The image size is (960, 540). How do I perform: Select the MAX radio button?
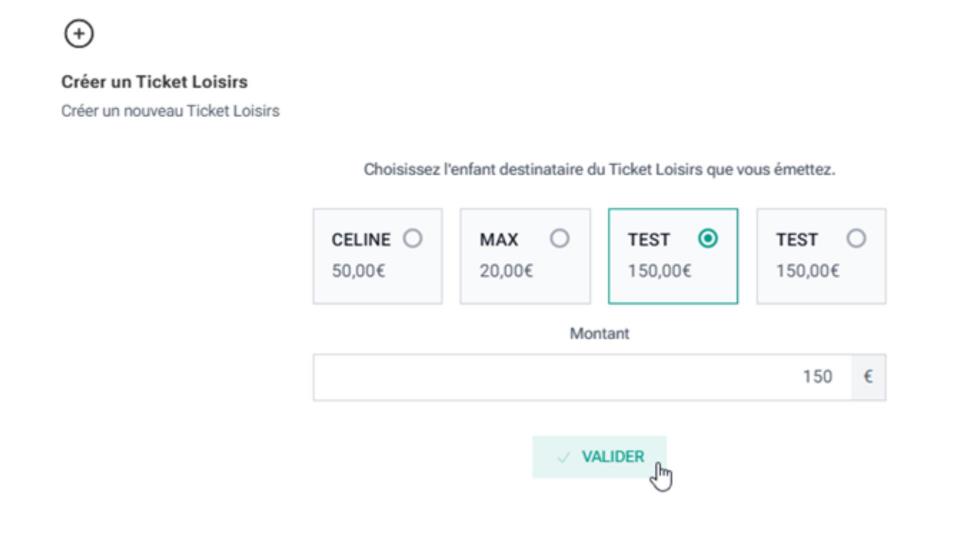click(x=561, y=240)
